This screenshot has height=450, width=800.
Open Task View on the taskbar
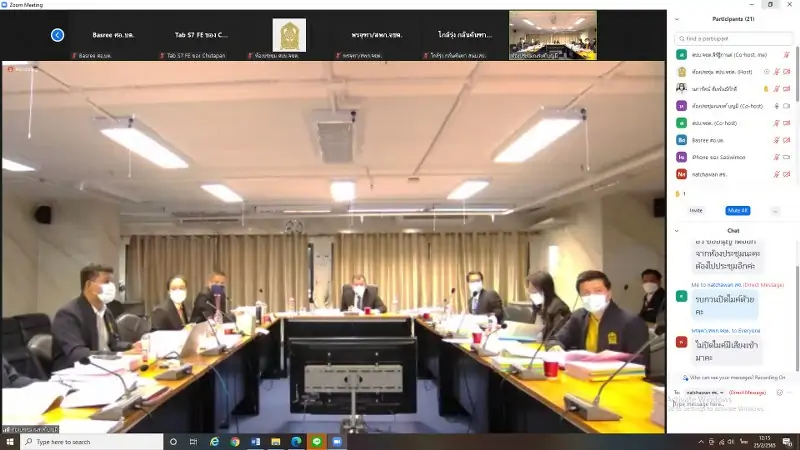[193, 442]
